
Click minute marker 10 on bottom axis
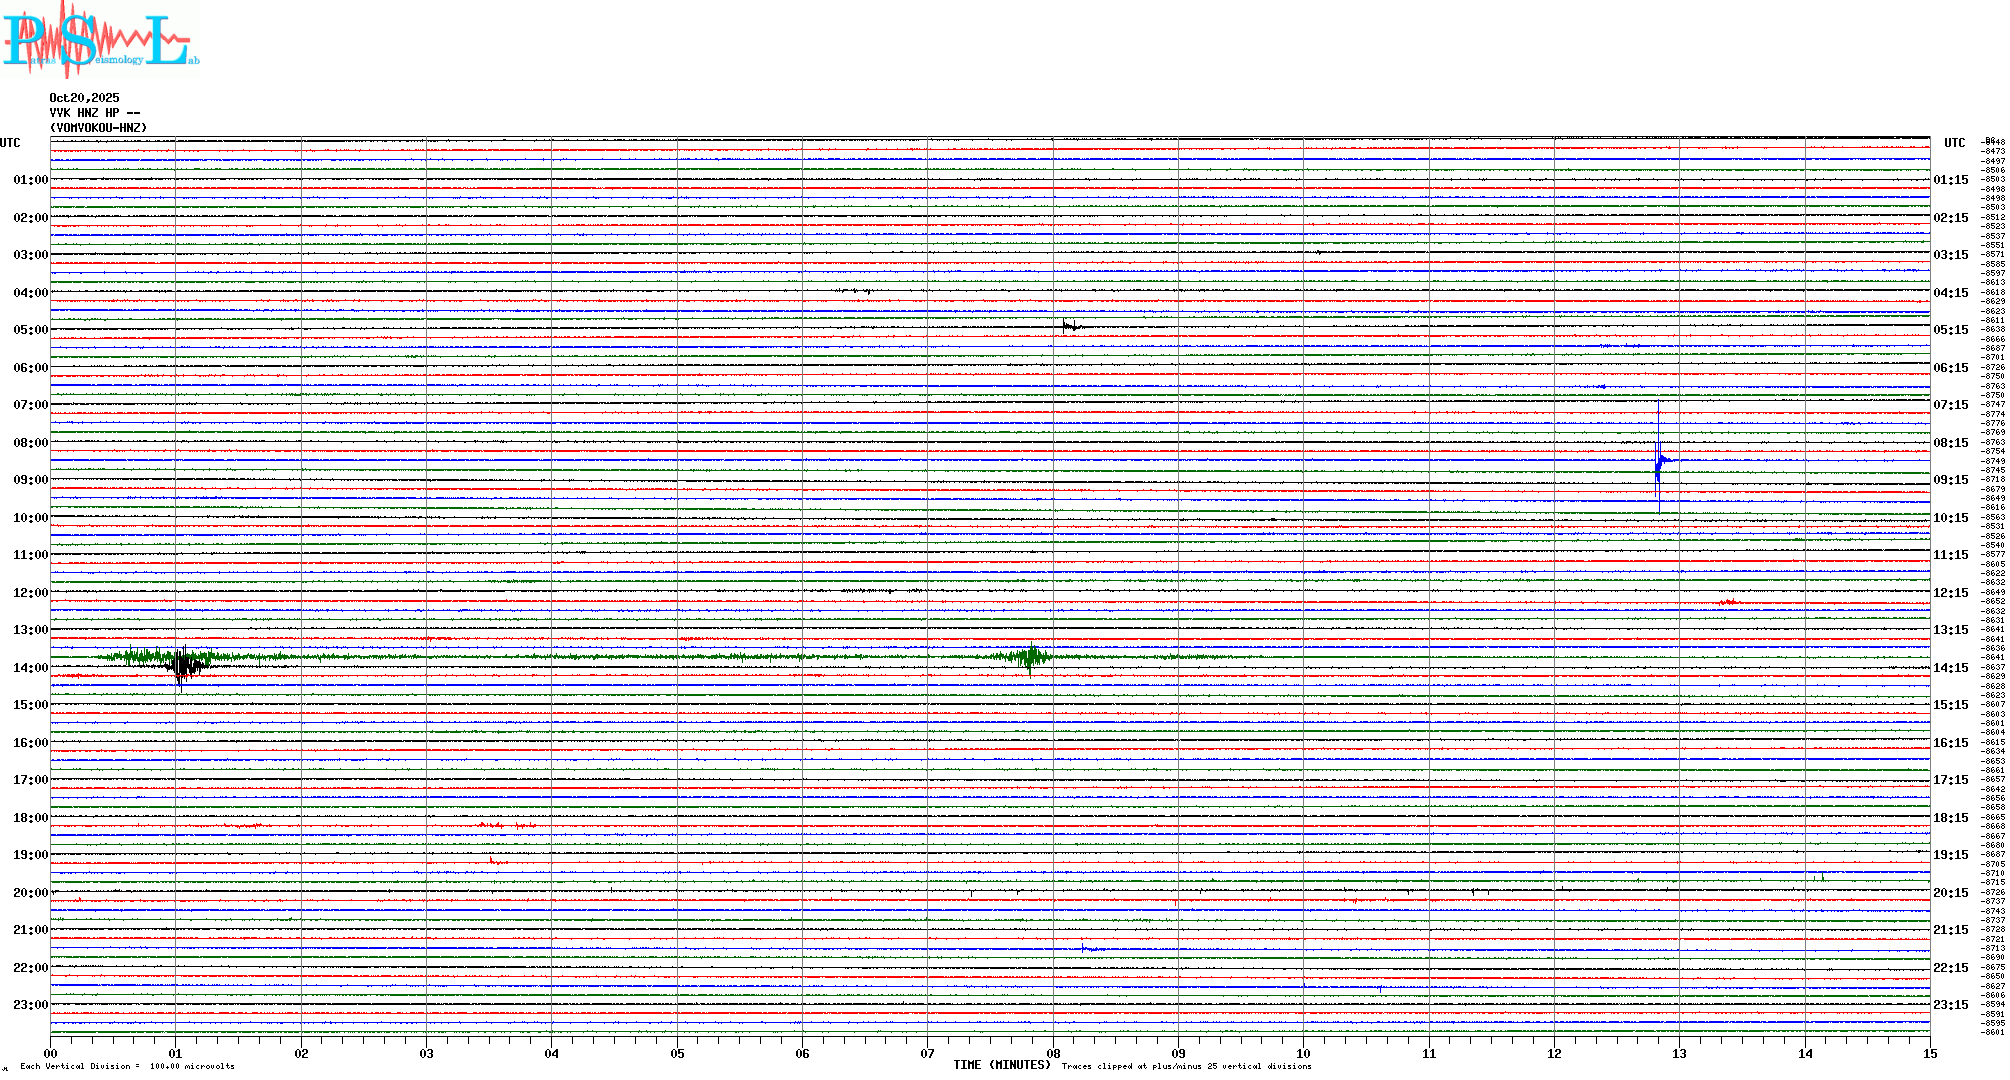pyautogui.click(x=1303, y=1053)
